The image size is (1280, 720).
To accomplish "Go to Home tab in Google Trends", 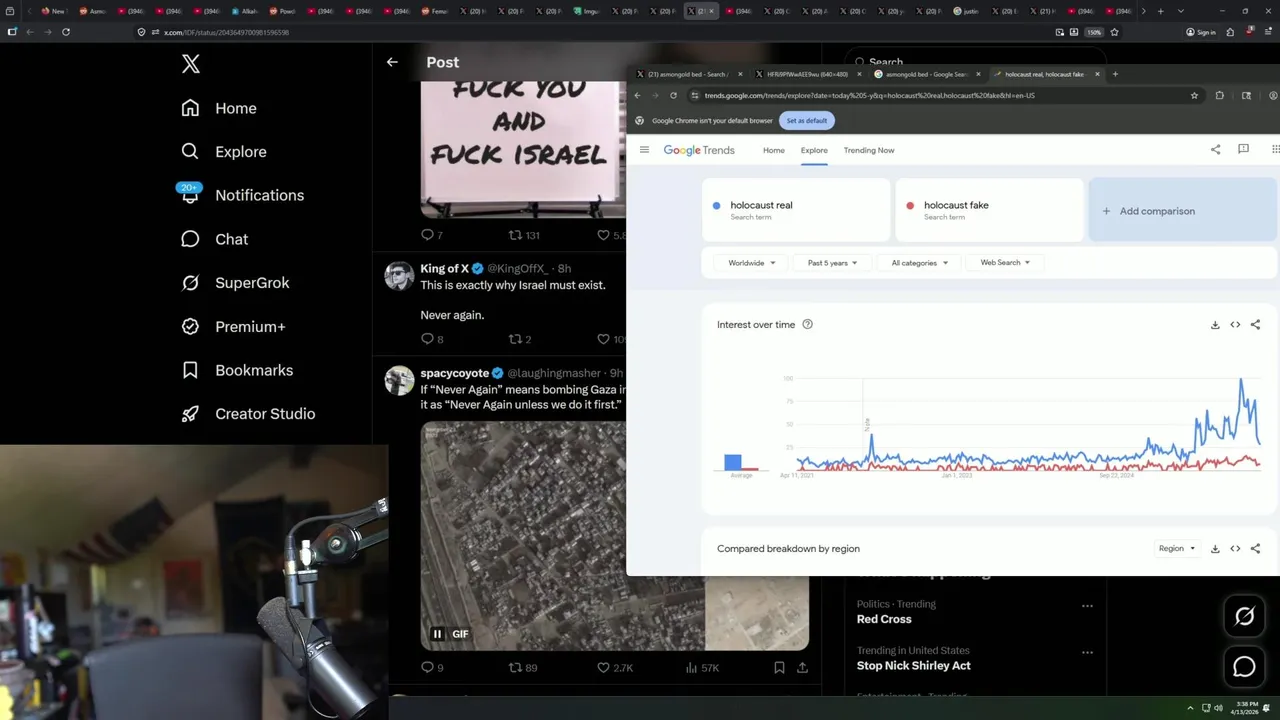I will 774,150.
